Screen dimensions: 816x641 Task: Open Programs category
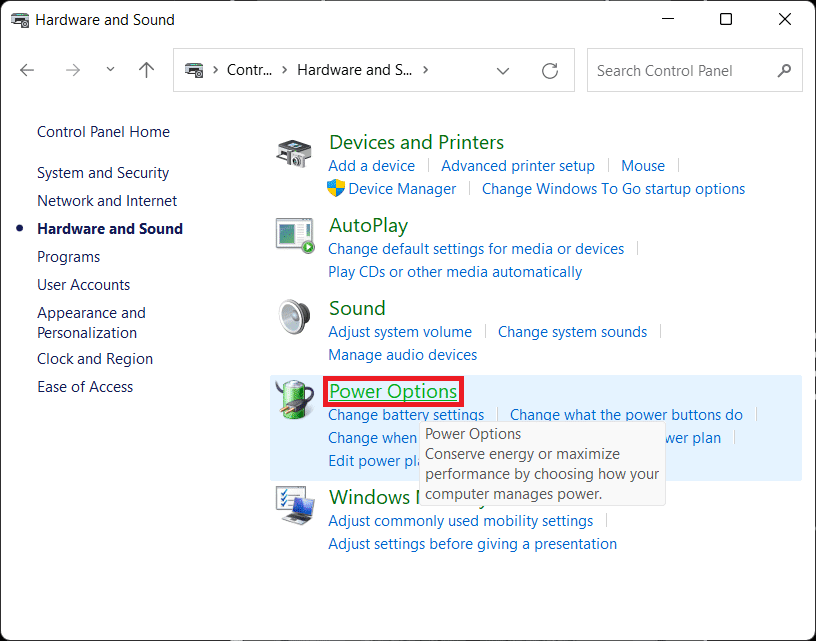(x=69, y=257)
